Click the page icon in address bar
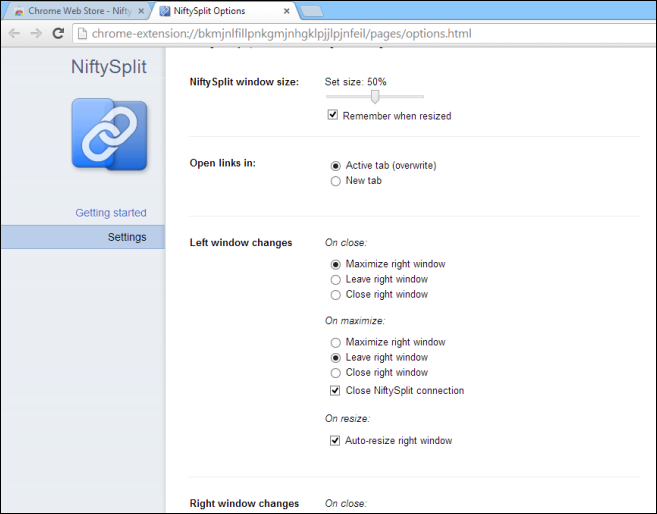The width and height of the screenshot is (657, 514). pyautogui.click(x=83, y=34)
